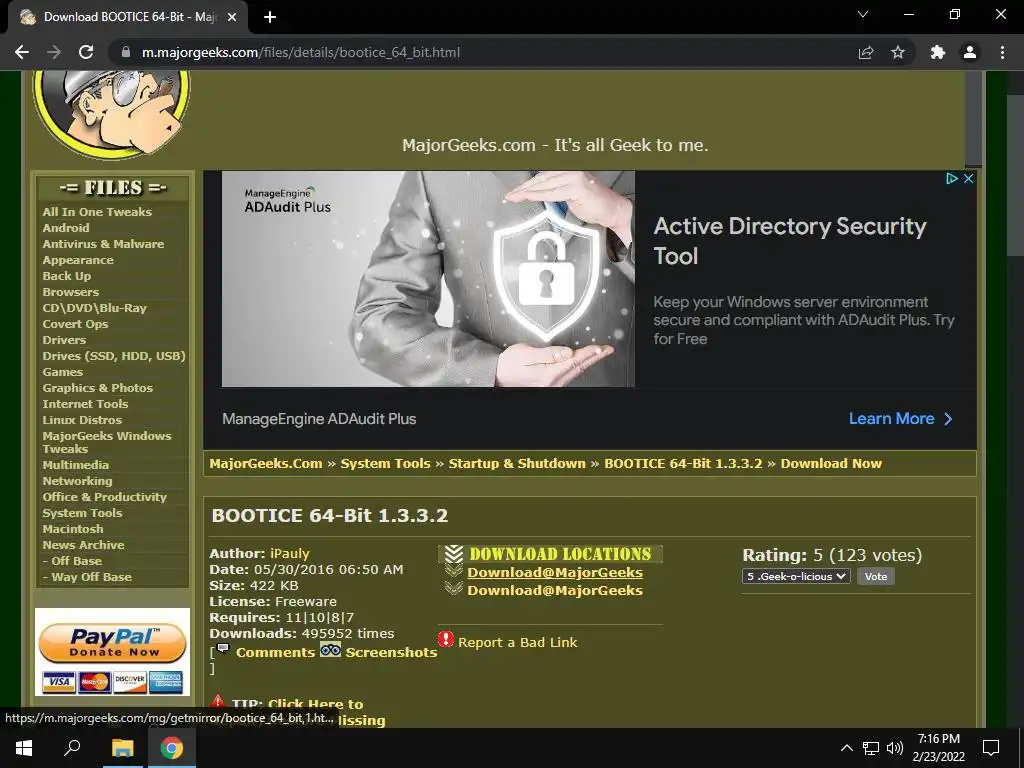Bookmark this page with the star icon
Viewport: 1024px width, 768px height.
[898, 52]
